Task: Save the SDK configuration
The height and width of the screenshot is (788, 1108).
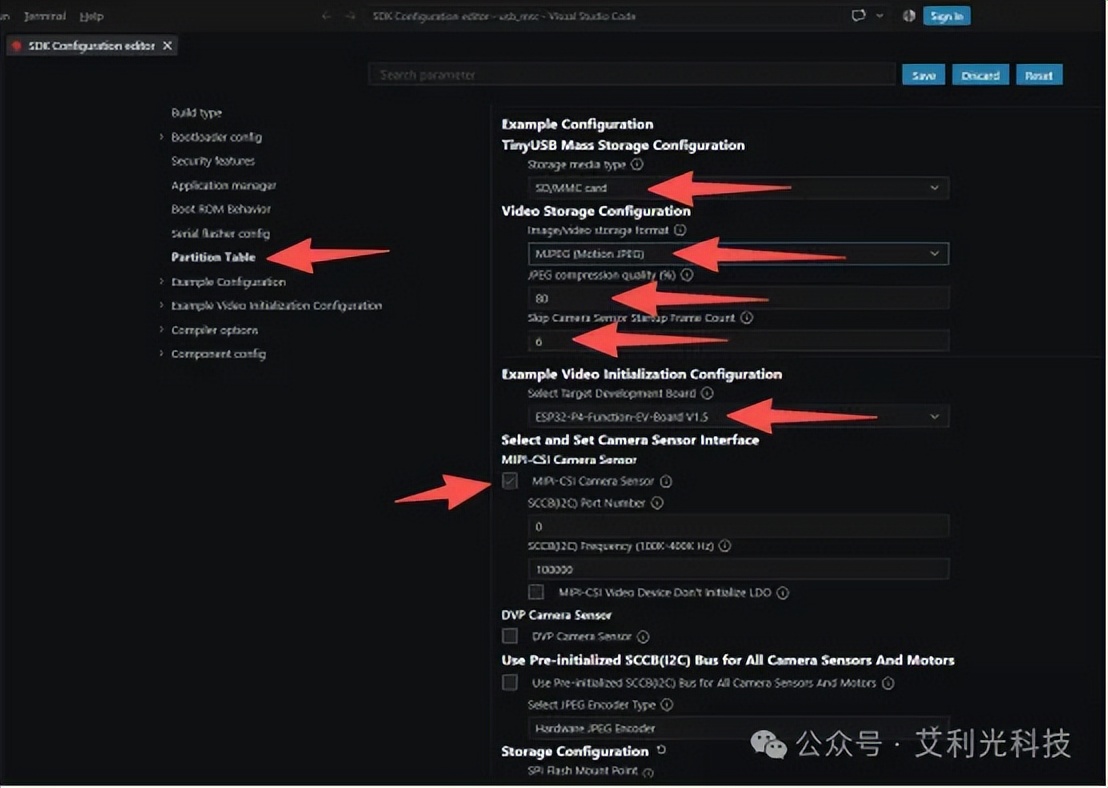Action: coord(924,75)
